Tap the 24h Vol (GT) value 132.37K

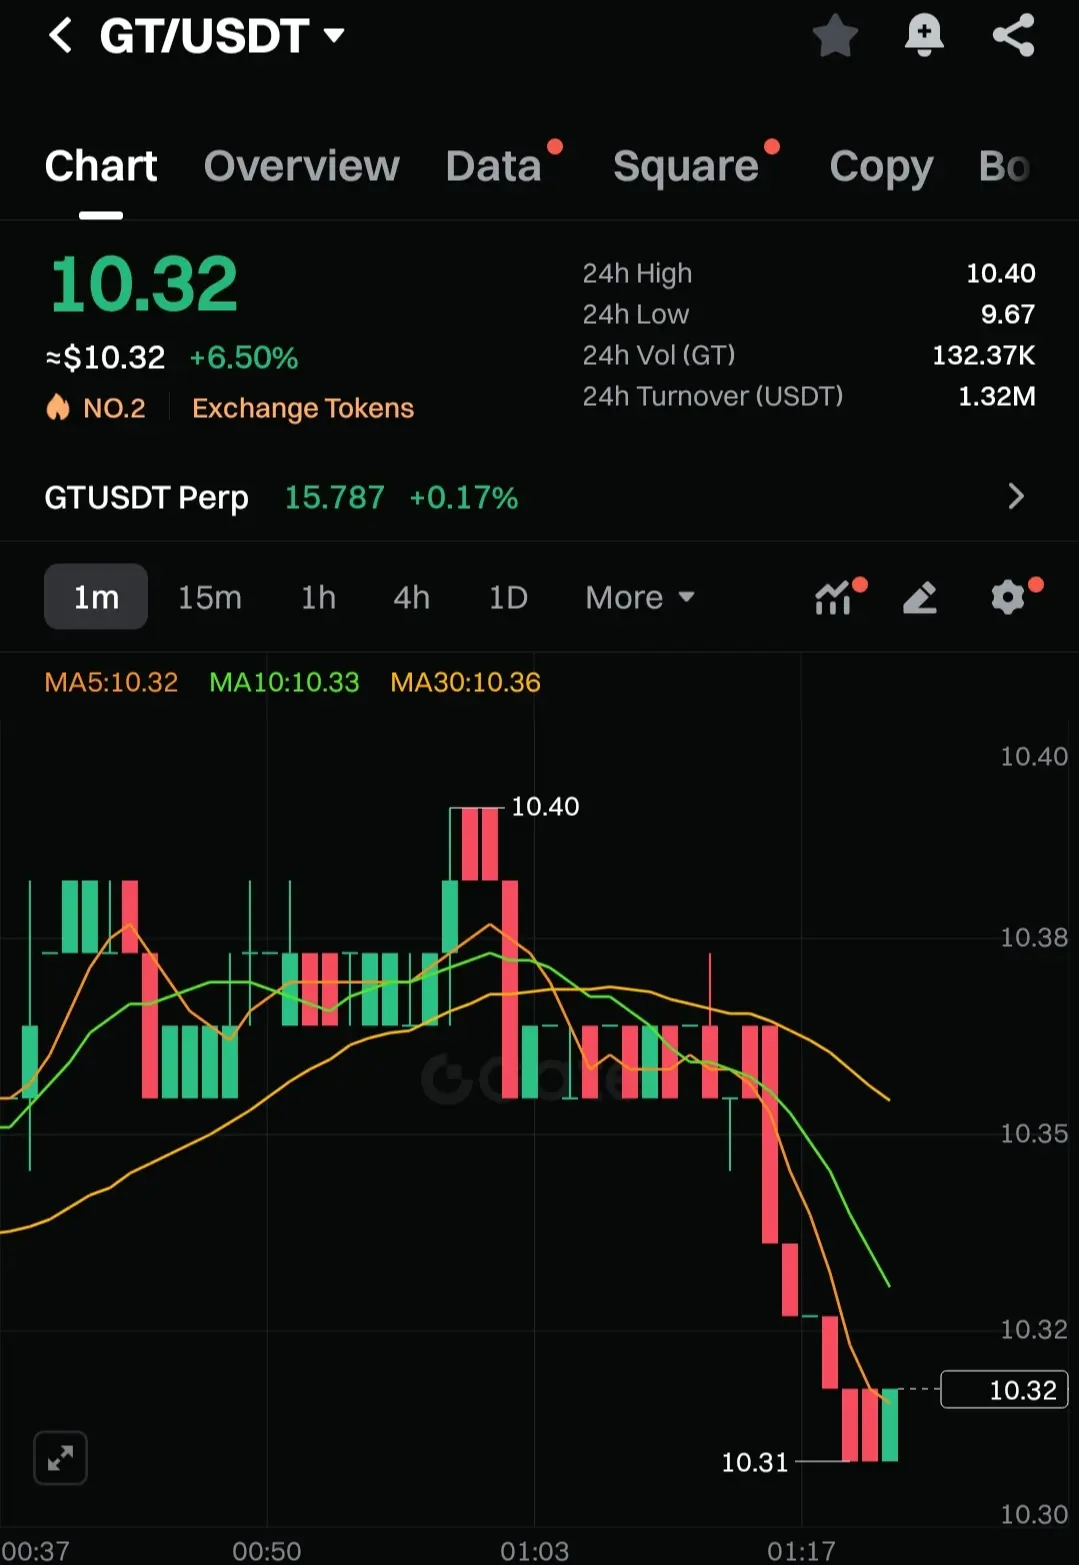(984, 355)
